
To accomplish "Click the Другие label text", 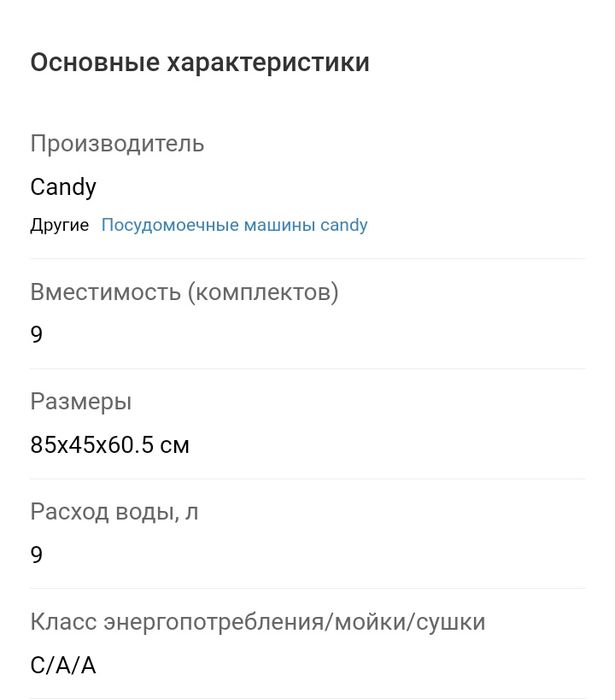I will 60,225.
